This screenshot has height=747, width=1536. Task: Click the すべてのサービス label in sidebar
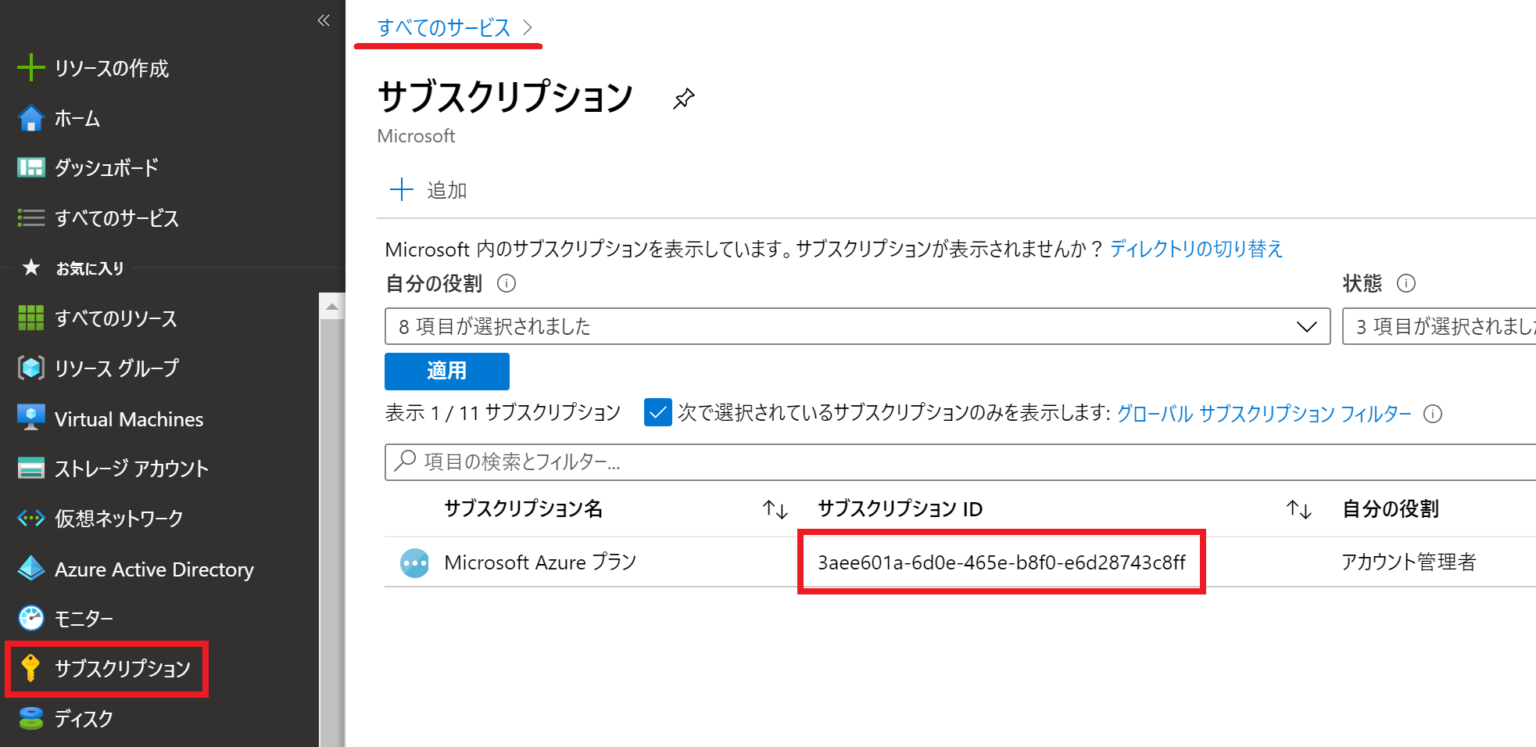tap(117, 219)
